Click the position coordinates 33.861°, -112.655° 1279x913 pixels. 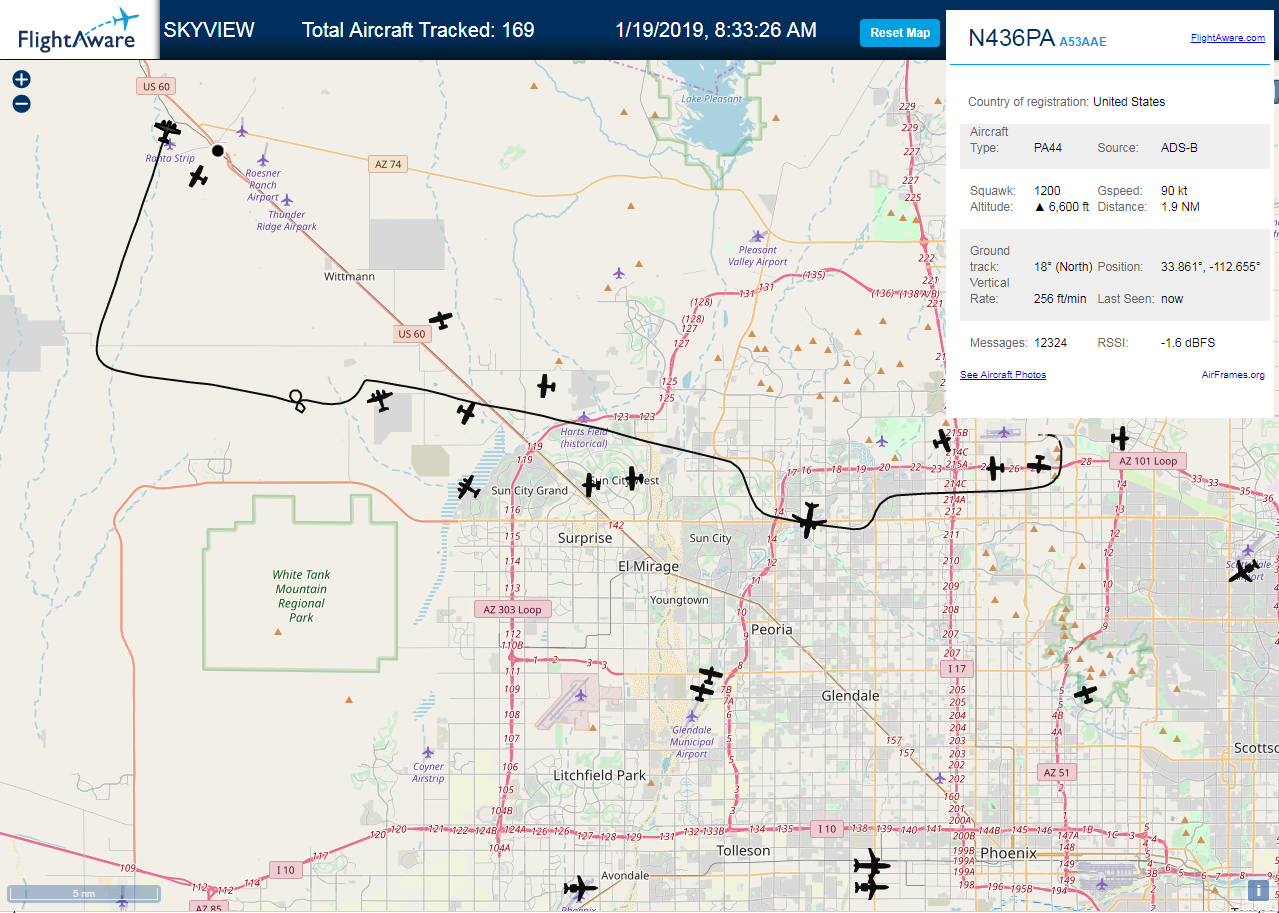[x=1210, y=267]
